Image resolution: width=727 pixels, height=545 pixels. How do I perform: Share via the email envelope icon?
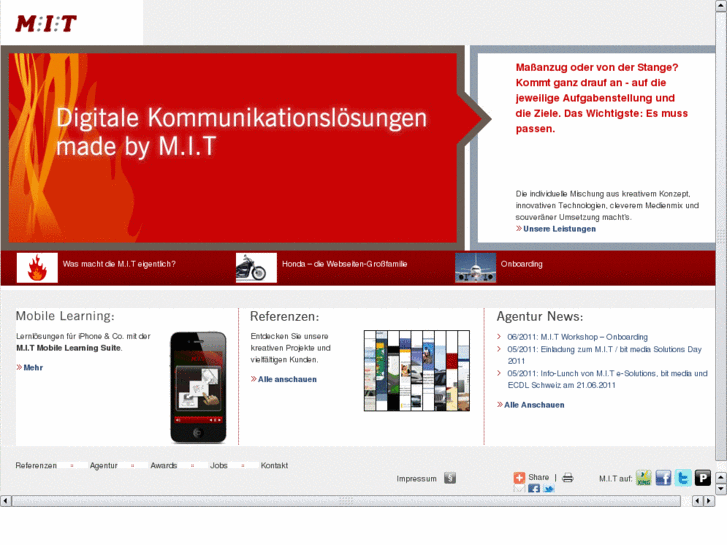[519, 488]
